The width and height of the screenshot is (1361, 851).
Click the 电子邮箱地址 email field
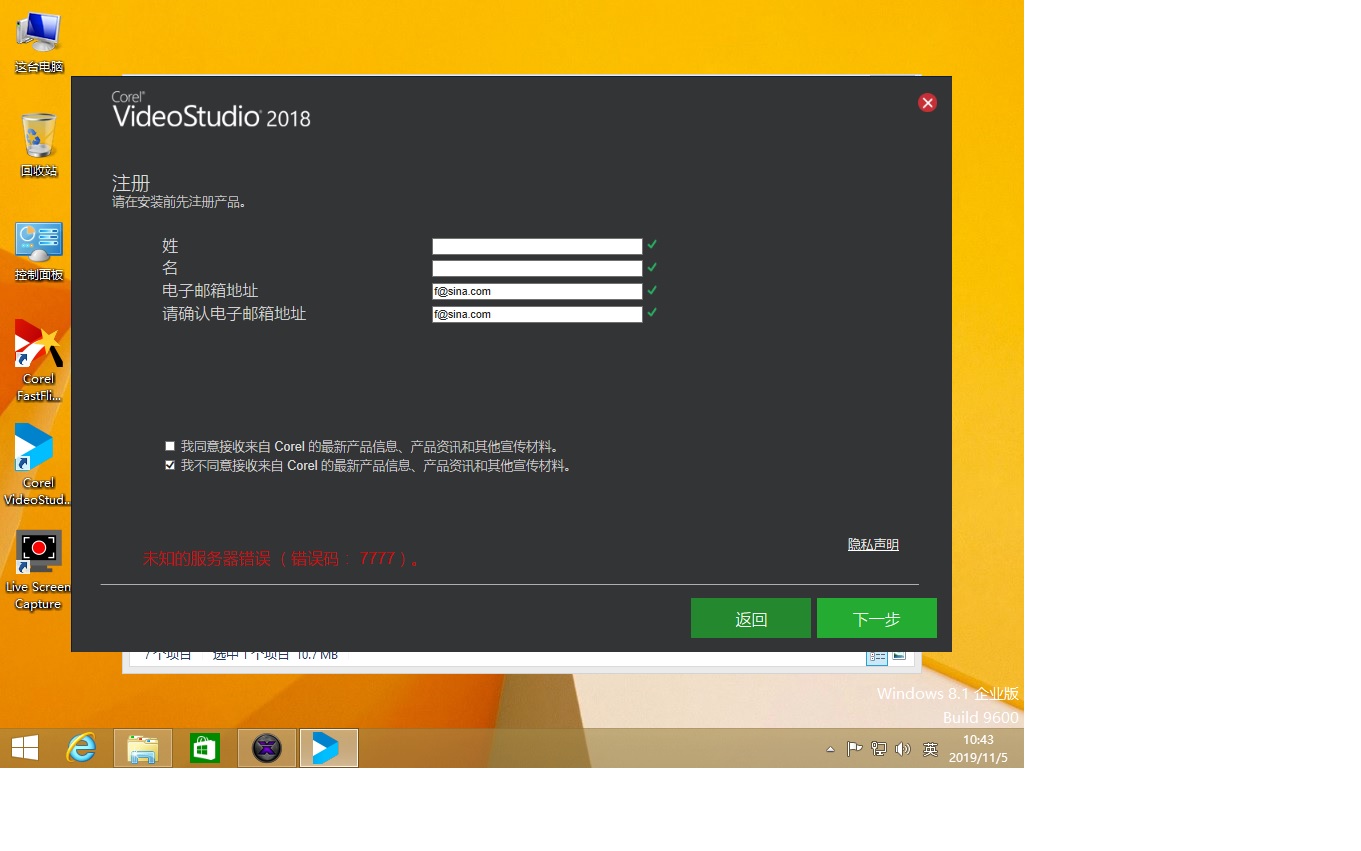pos(537,292)
